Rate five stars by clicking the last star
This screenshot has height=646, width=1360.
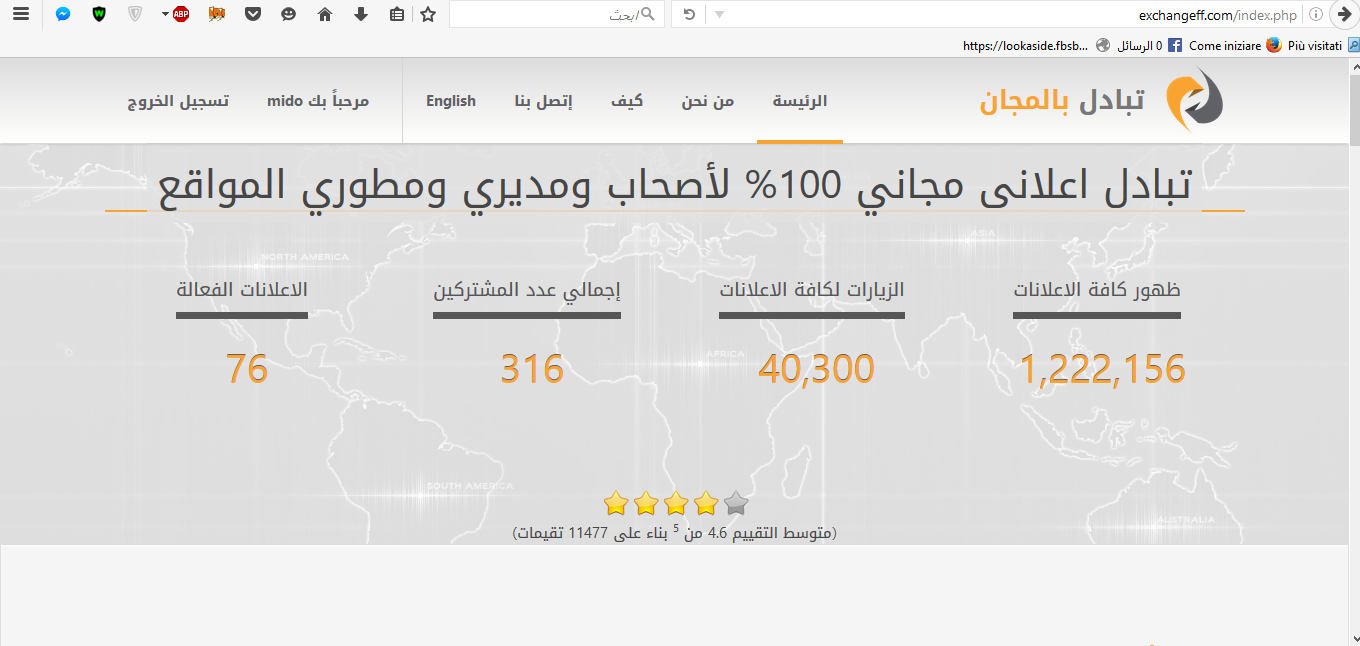(x=735, y=503)
